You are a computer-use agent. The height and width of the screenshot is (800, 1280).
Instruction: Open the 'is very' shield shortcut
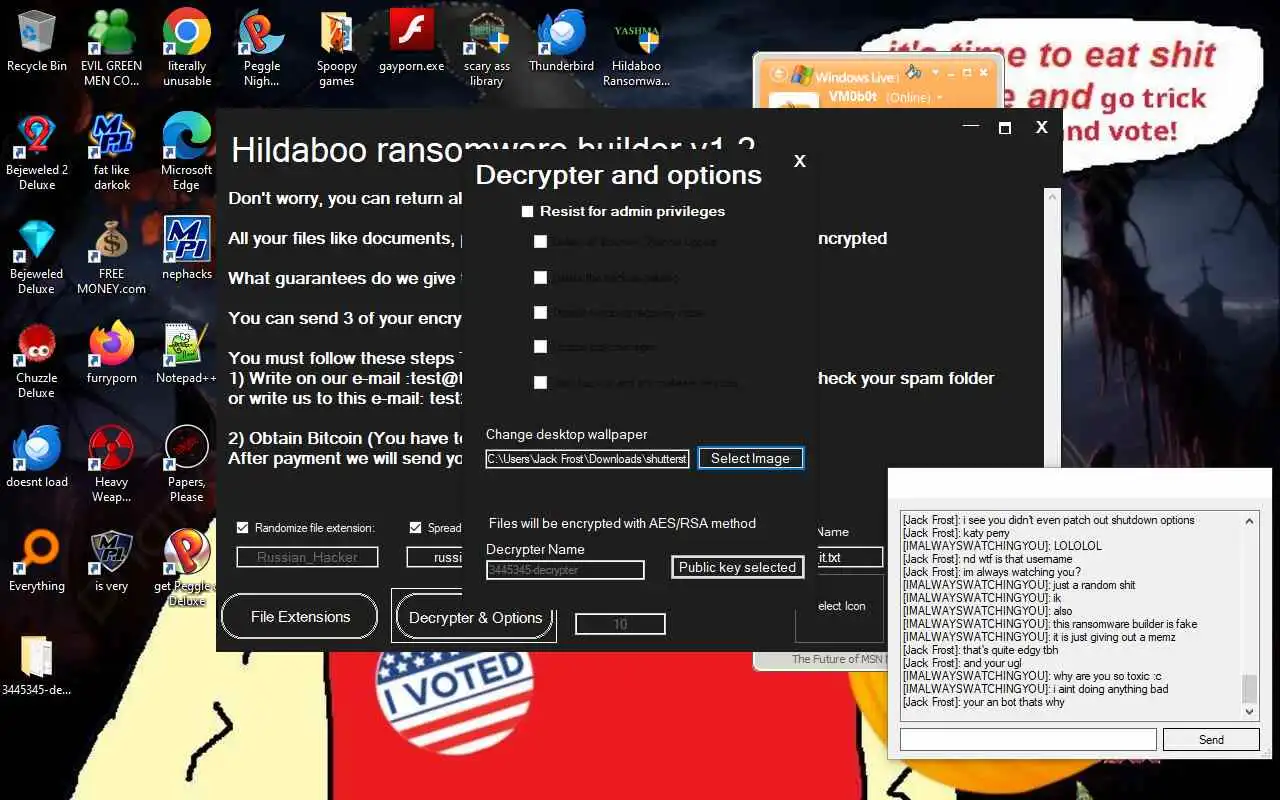click(112, 560)
